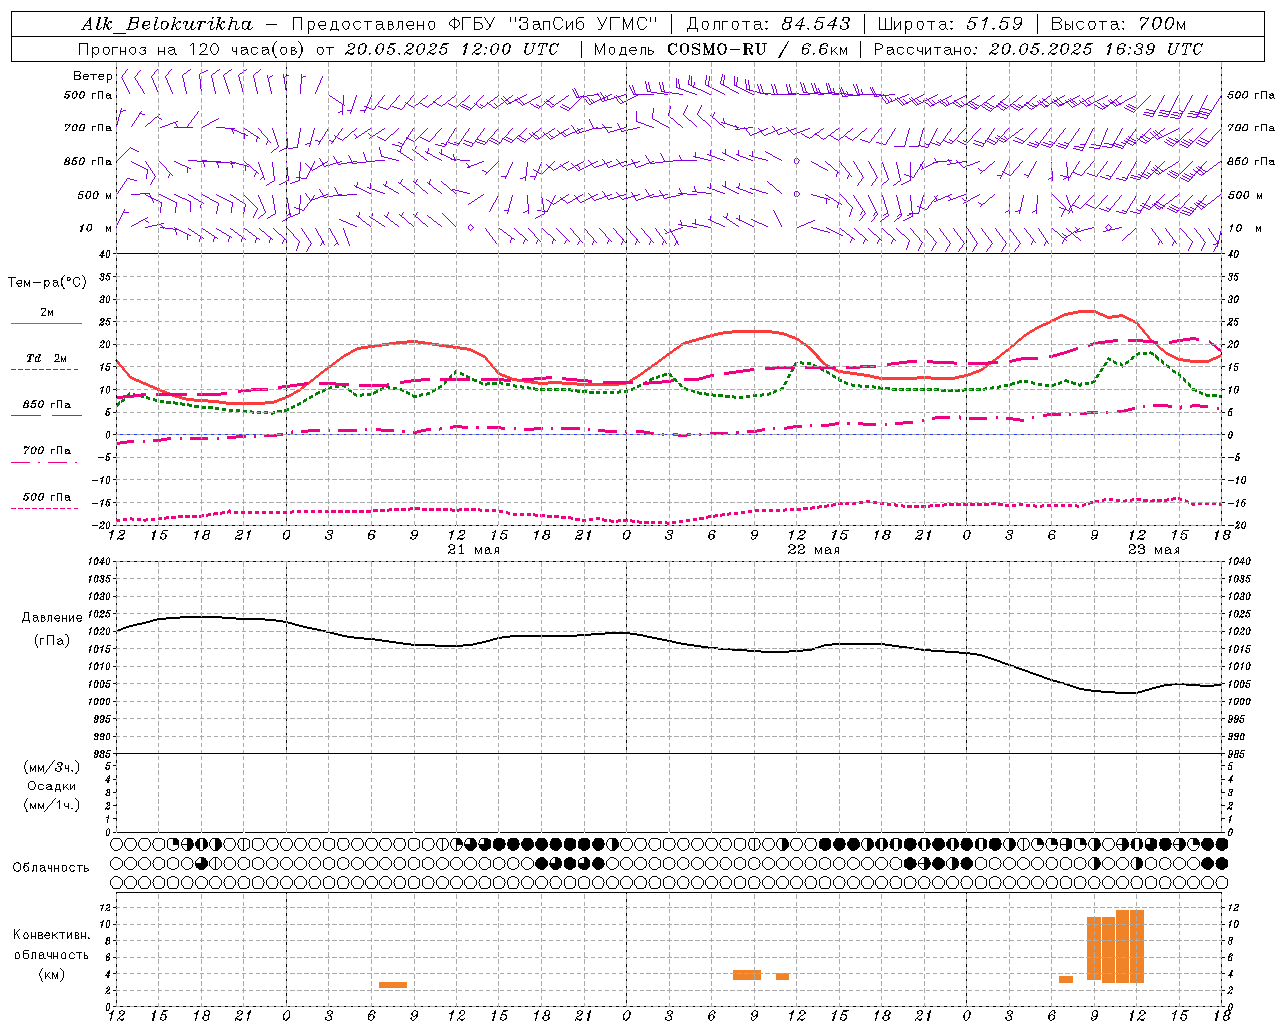Click the '850 гПа' temperature legend entry
This screenshot has height=1024, width=1280.
click(x=46, y=405)
